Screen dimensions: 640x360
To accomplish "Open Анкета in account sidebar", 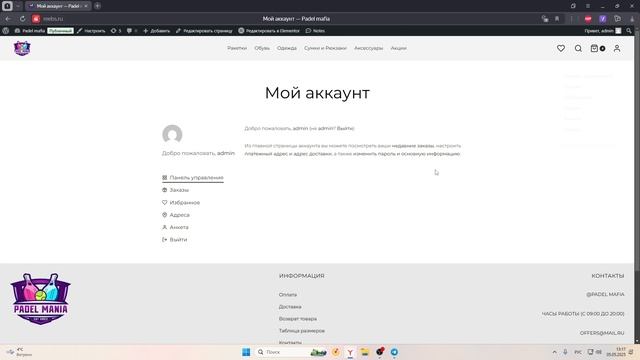I will (176, 227).
